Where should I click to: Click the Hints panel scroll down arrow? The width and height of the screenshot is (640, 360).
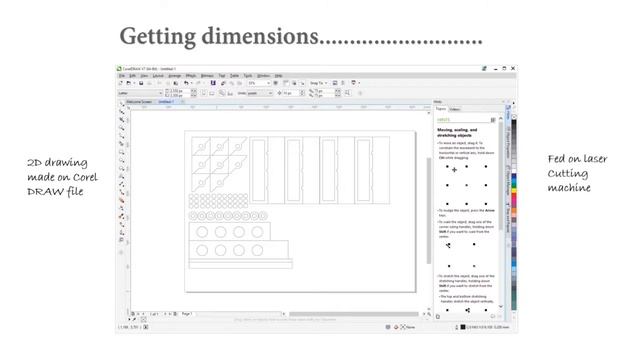click(x=501, y=307)
